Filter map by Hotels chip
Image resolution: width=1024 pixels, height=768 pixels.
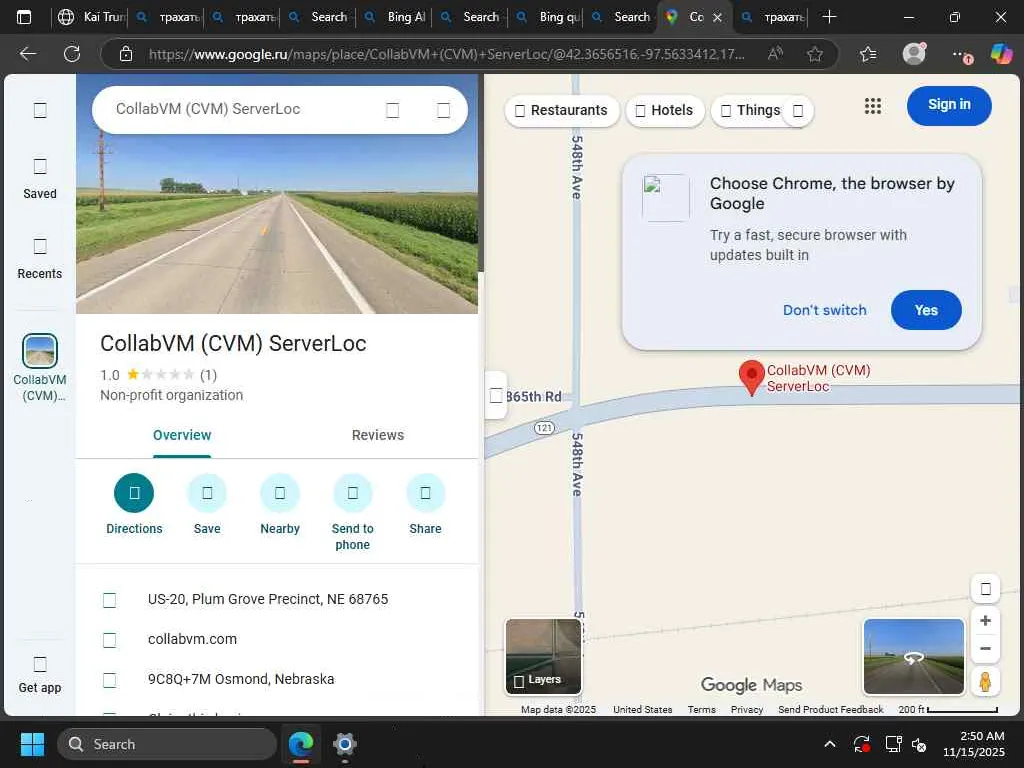coord(665,110)
